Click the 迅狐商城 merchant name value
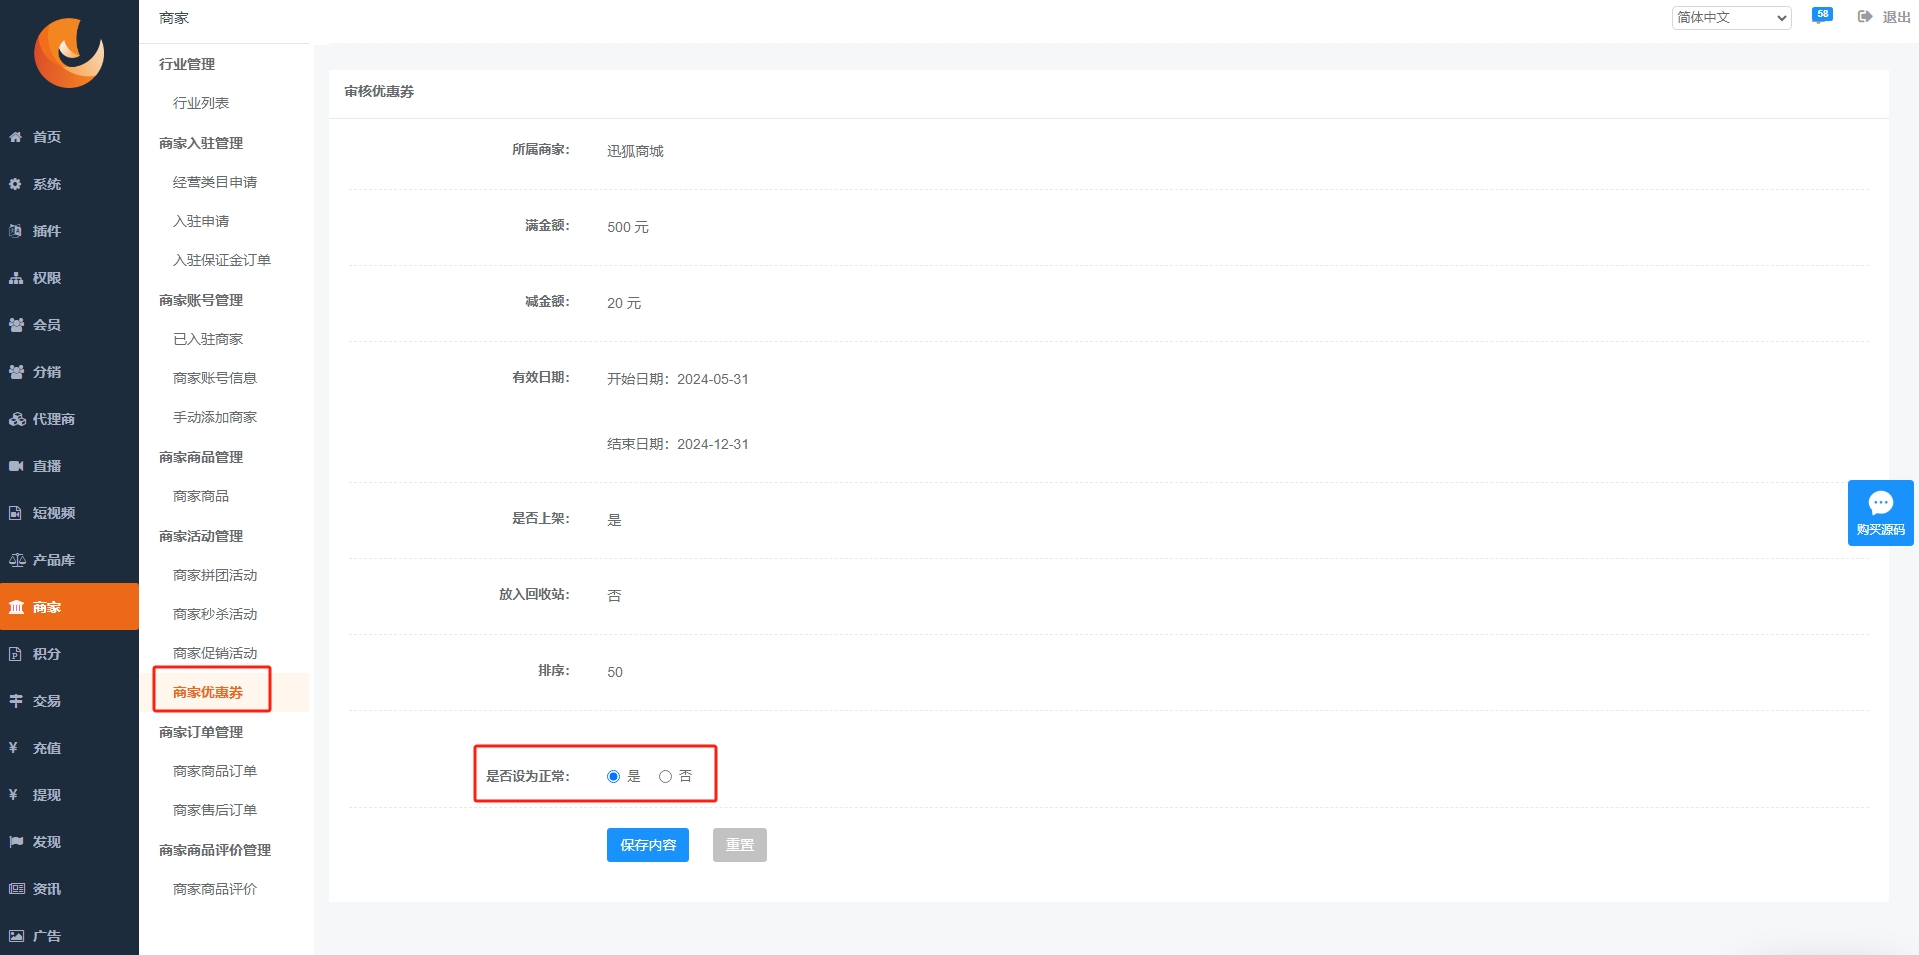Image resolution: width=1919 pixels, height=955 pixels. coord(635,151)
